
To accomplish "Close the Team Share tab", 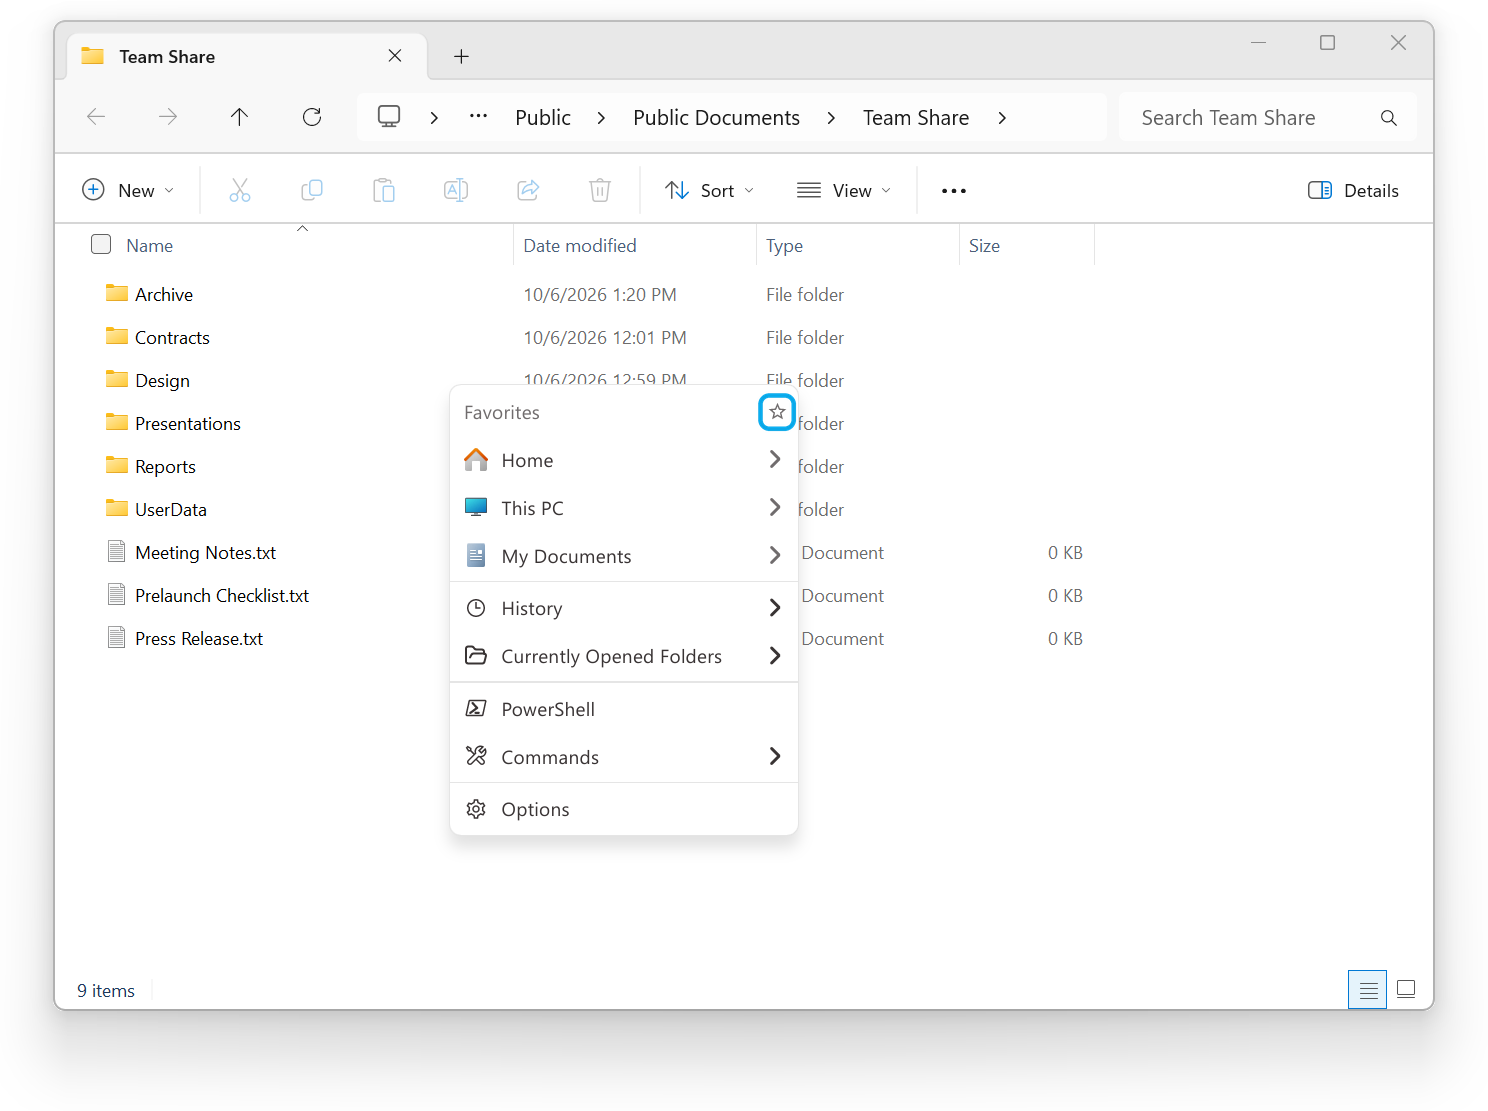I will pos(395,56).
